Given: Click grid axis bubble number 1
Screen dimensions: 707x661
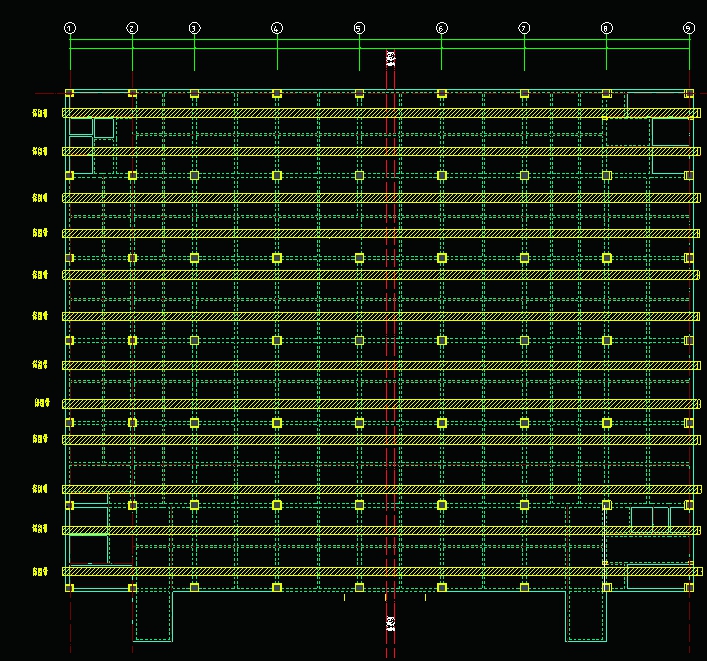Looking at the screenshot, I should click(70, 28).
